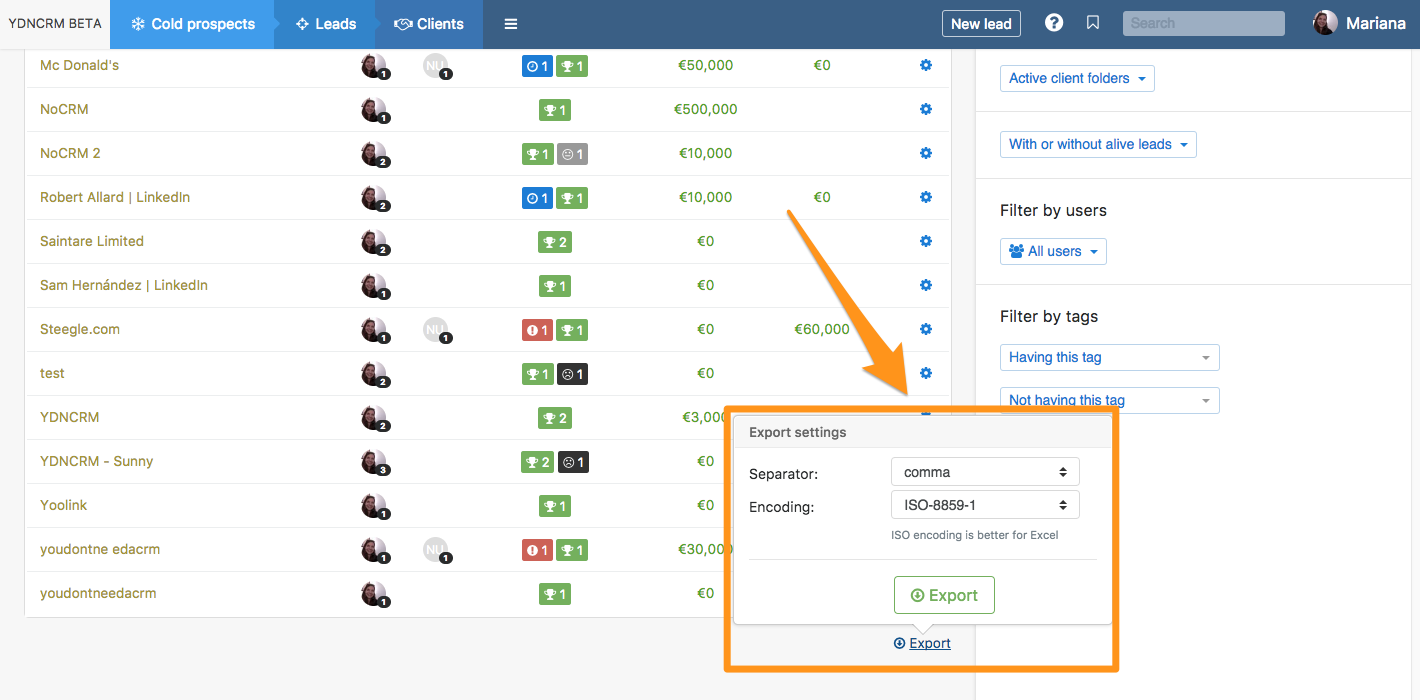Click red overdue badge on Steegle.com
1420x700 pixels.
coord(537,330)
